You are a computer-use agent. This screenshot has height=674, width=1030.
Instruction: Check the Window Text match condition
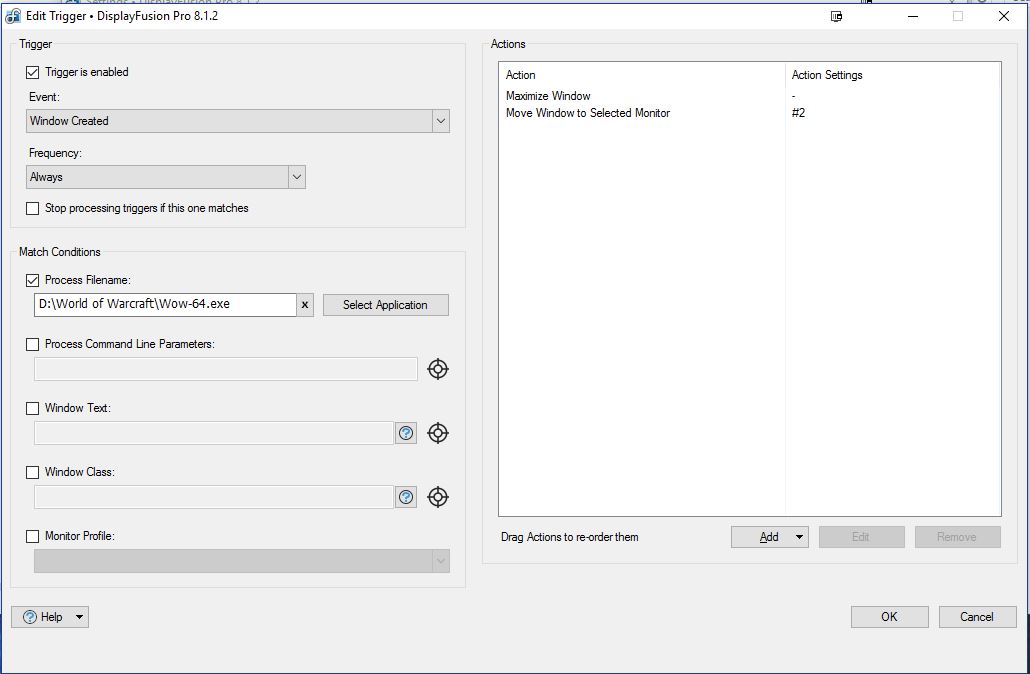click(x=33, y=408)
